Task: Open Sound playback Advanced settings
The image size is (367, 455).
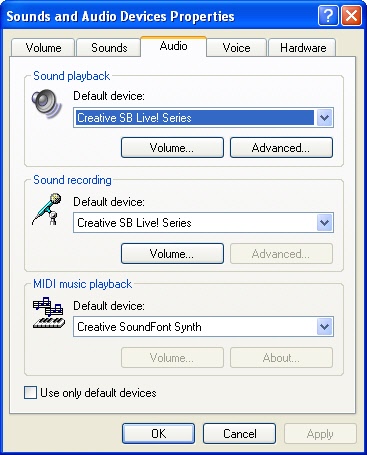Action: pos(281,147)
